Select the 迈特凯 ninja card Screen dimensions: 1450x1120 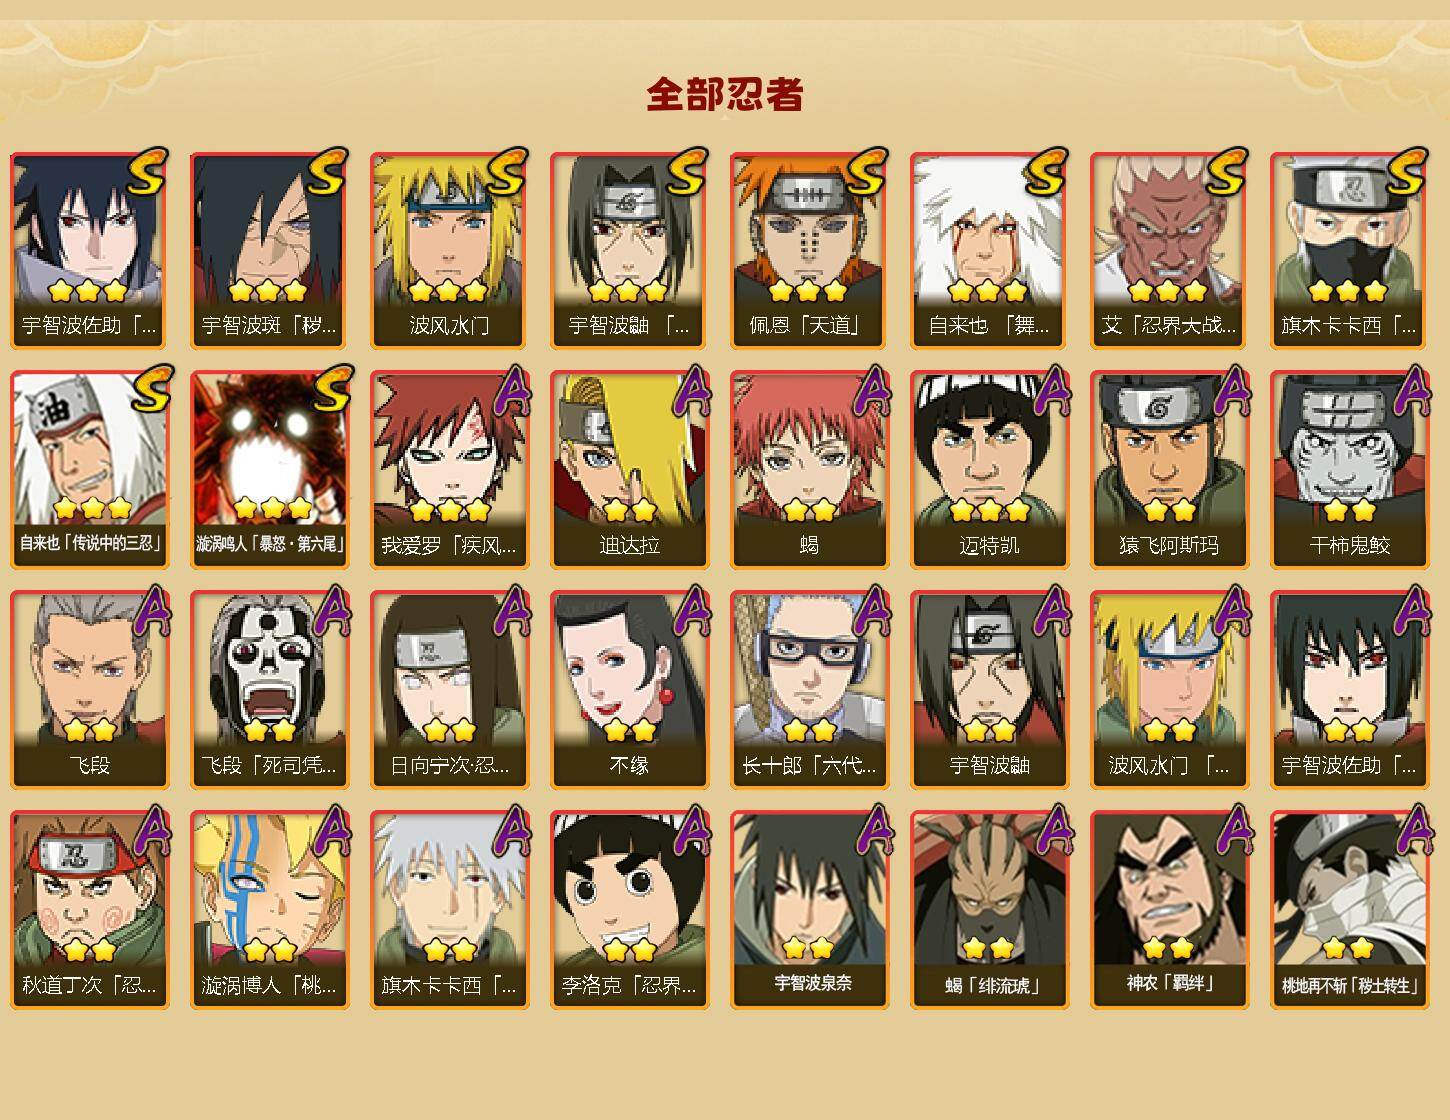click(989, 470)
